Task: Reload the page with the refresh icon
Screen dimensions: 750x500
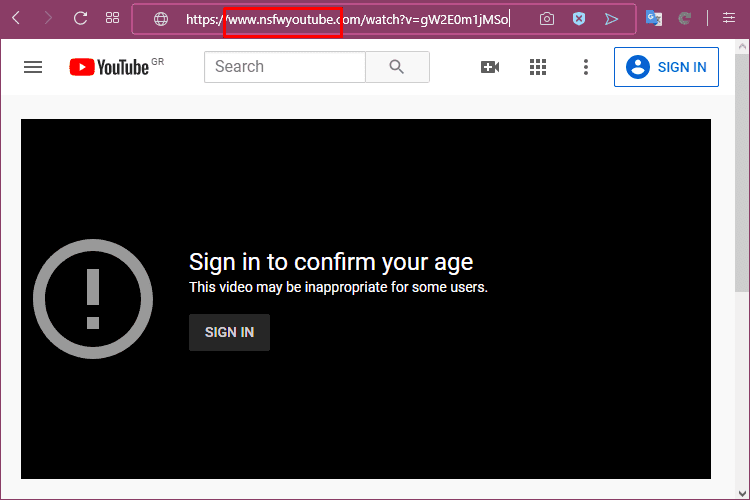Action: point(80,18)
